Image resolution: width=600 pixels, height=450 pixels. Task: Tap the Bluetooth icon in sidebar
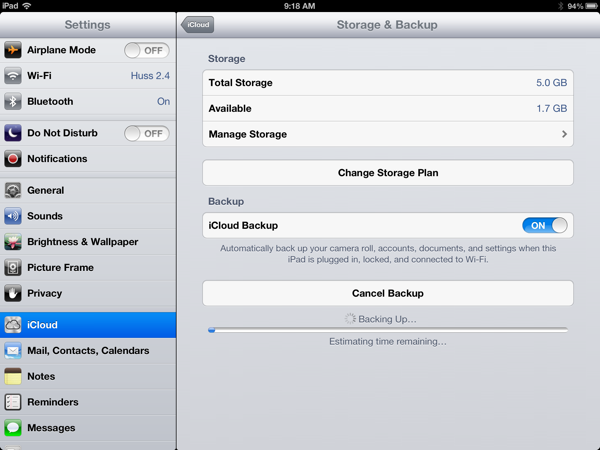pyautogui.click(x=13, y=102)
